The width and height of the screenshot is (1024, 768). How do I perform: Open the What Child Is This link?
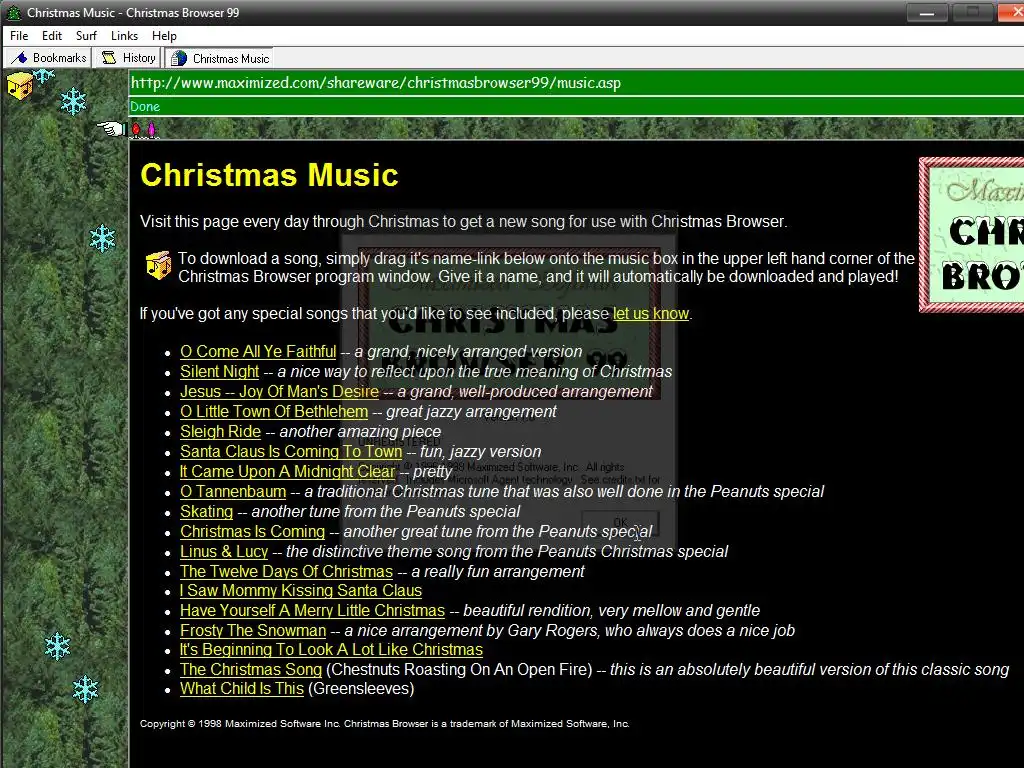(x=242, y=689)
